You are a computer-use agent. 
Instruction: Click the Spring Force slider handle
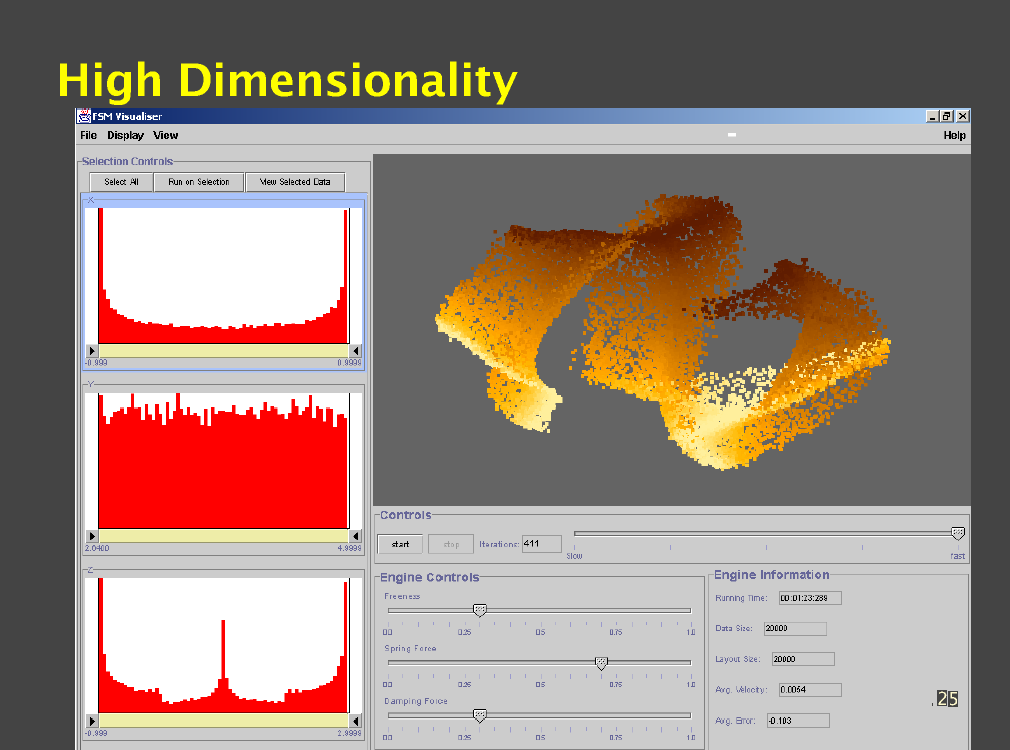click(x=601, y=663)
